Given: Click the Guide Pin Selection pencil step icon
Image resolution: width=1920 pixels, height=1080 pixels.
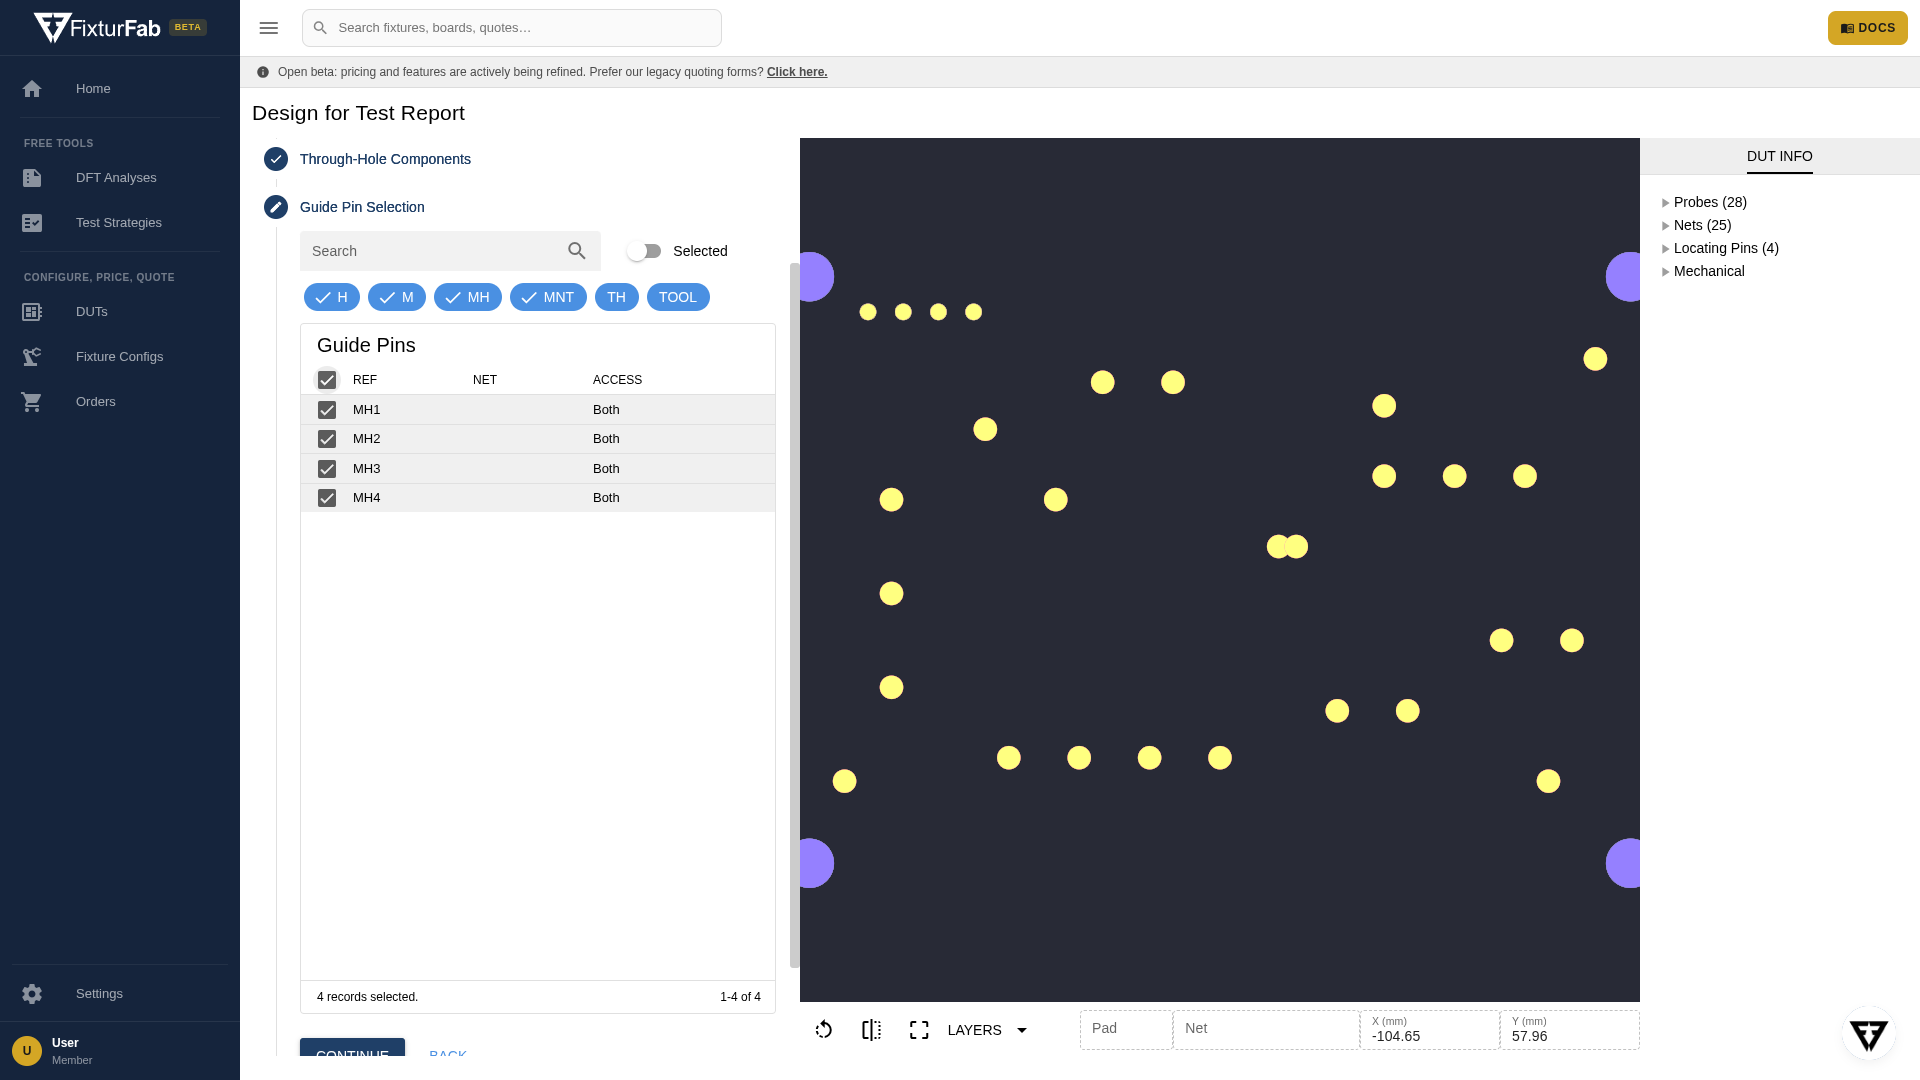Looking at the screenshot, I should click(x=276, y=207).
